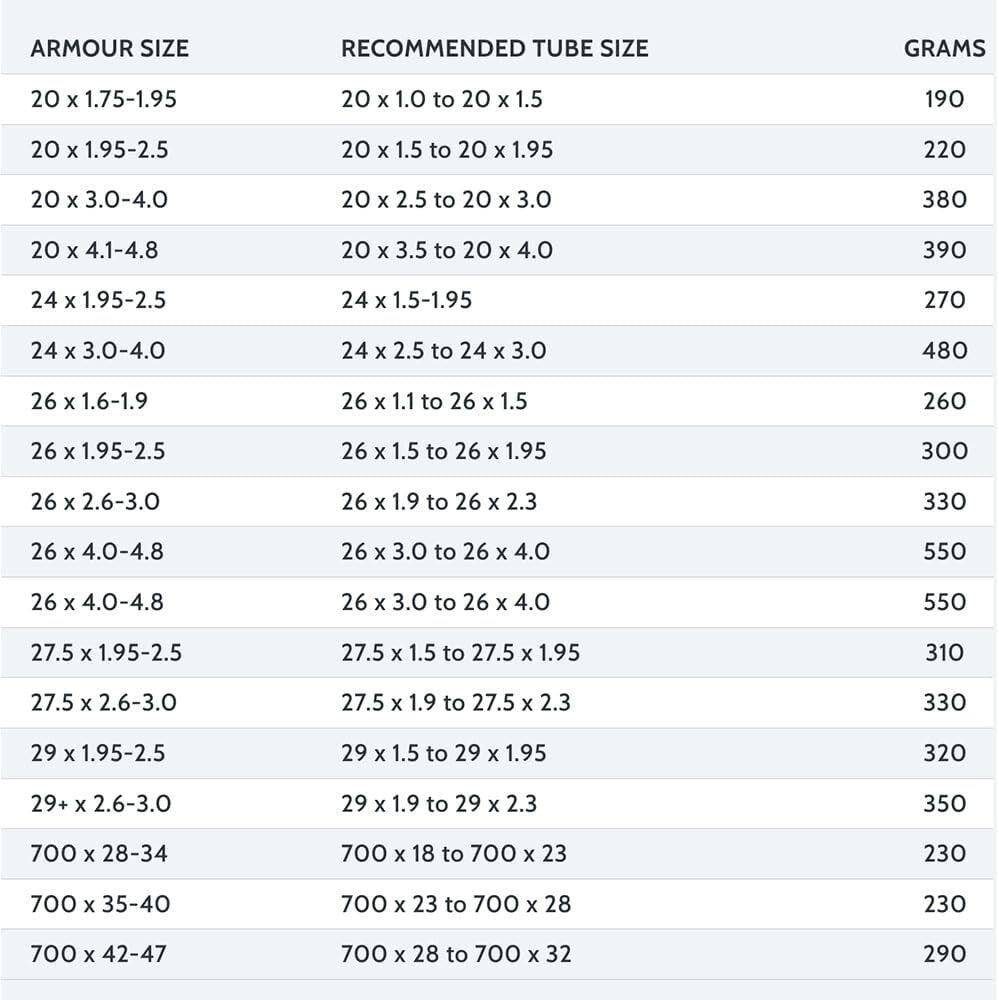Click the 480 grams value

(x=944, y=351)
